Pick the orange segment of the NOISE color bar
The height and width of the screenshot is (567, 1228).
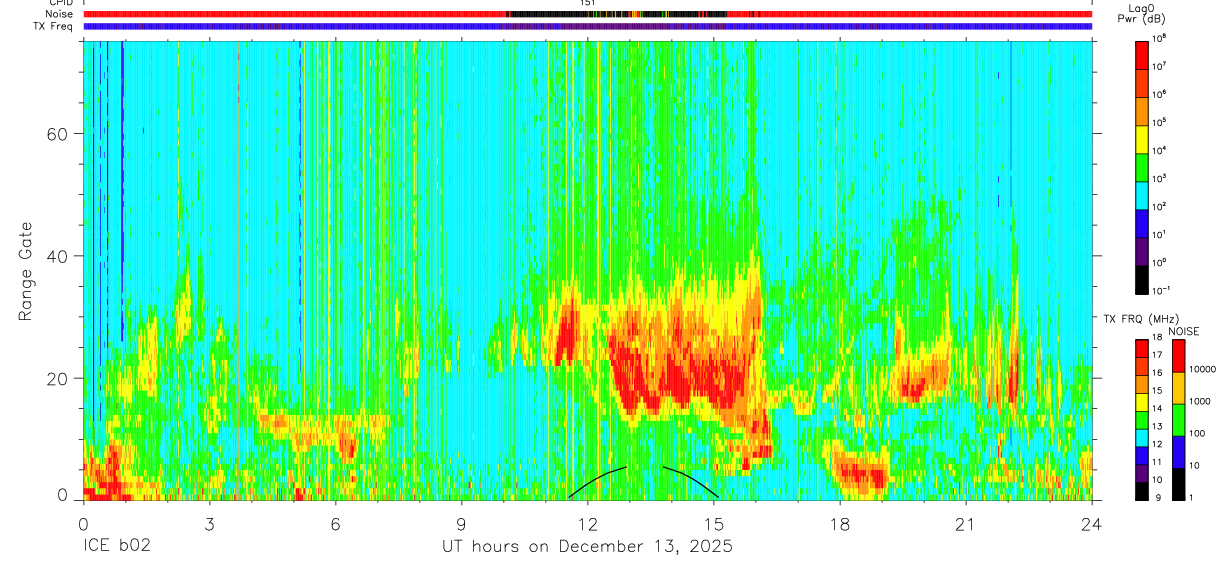tap(1178, 387)
